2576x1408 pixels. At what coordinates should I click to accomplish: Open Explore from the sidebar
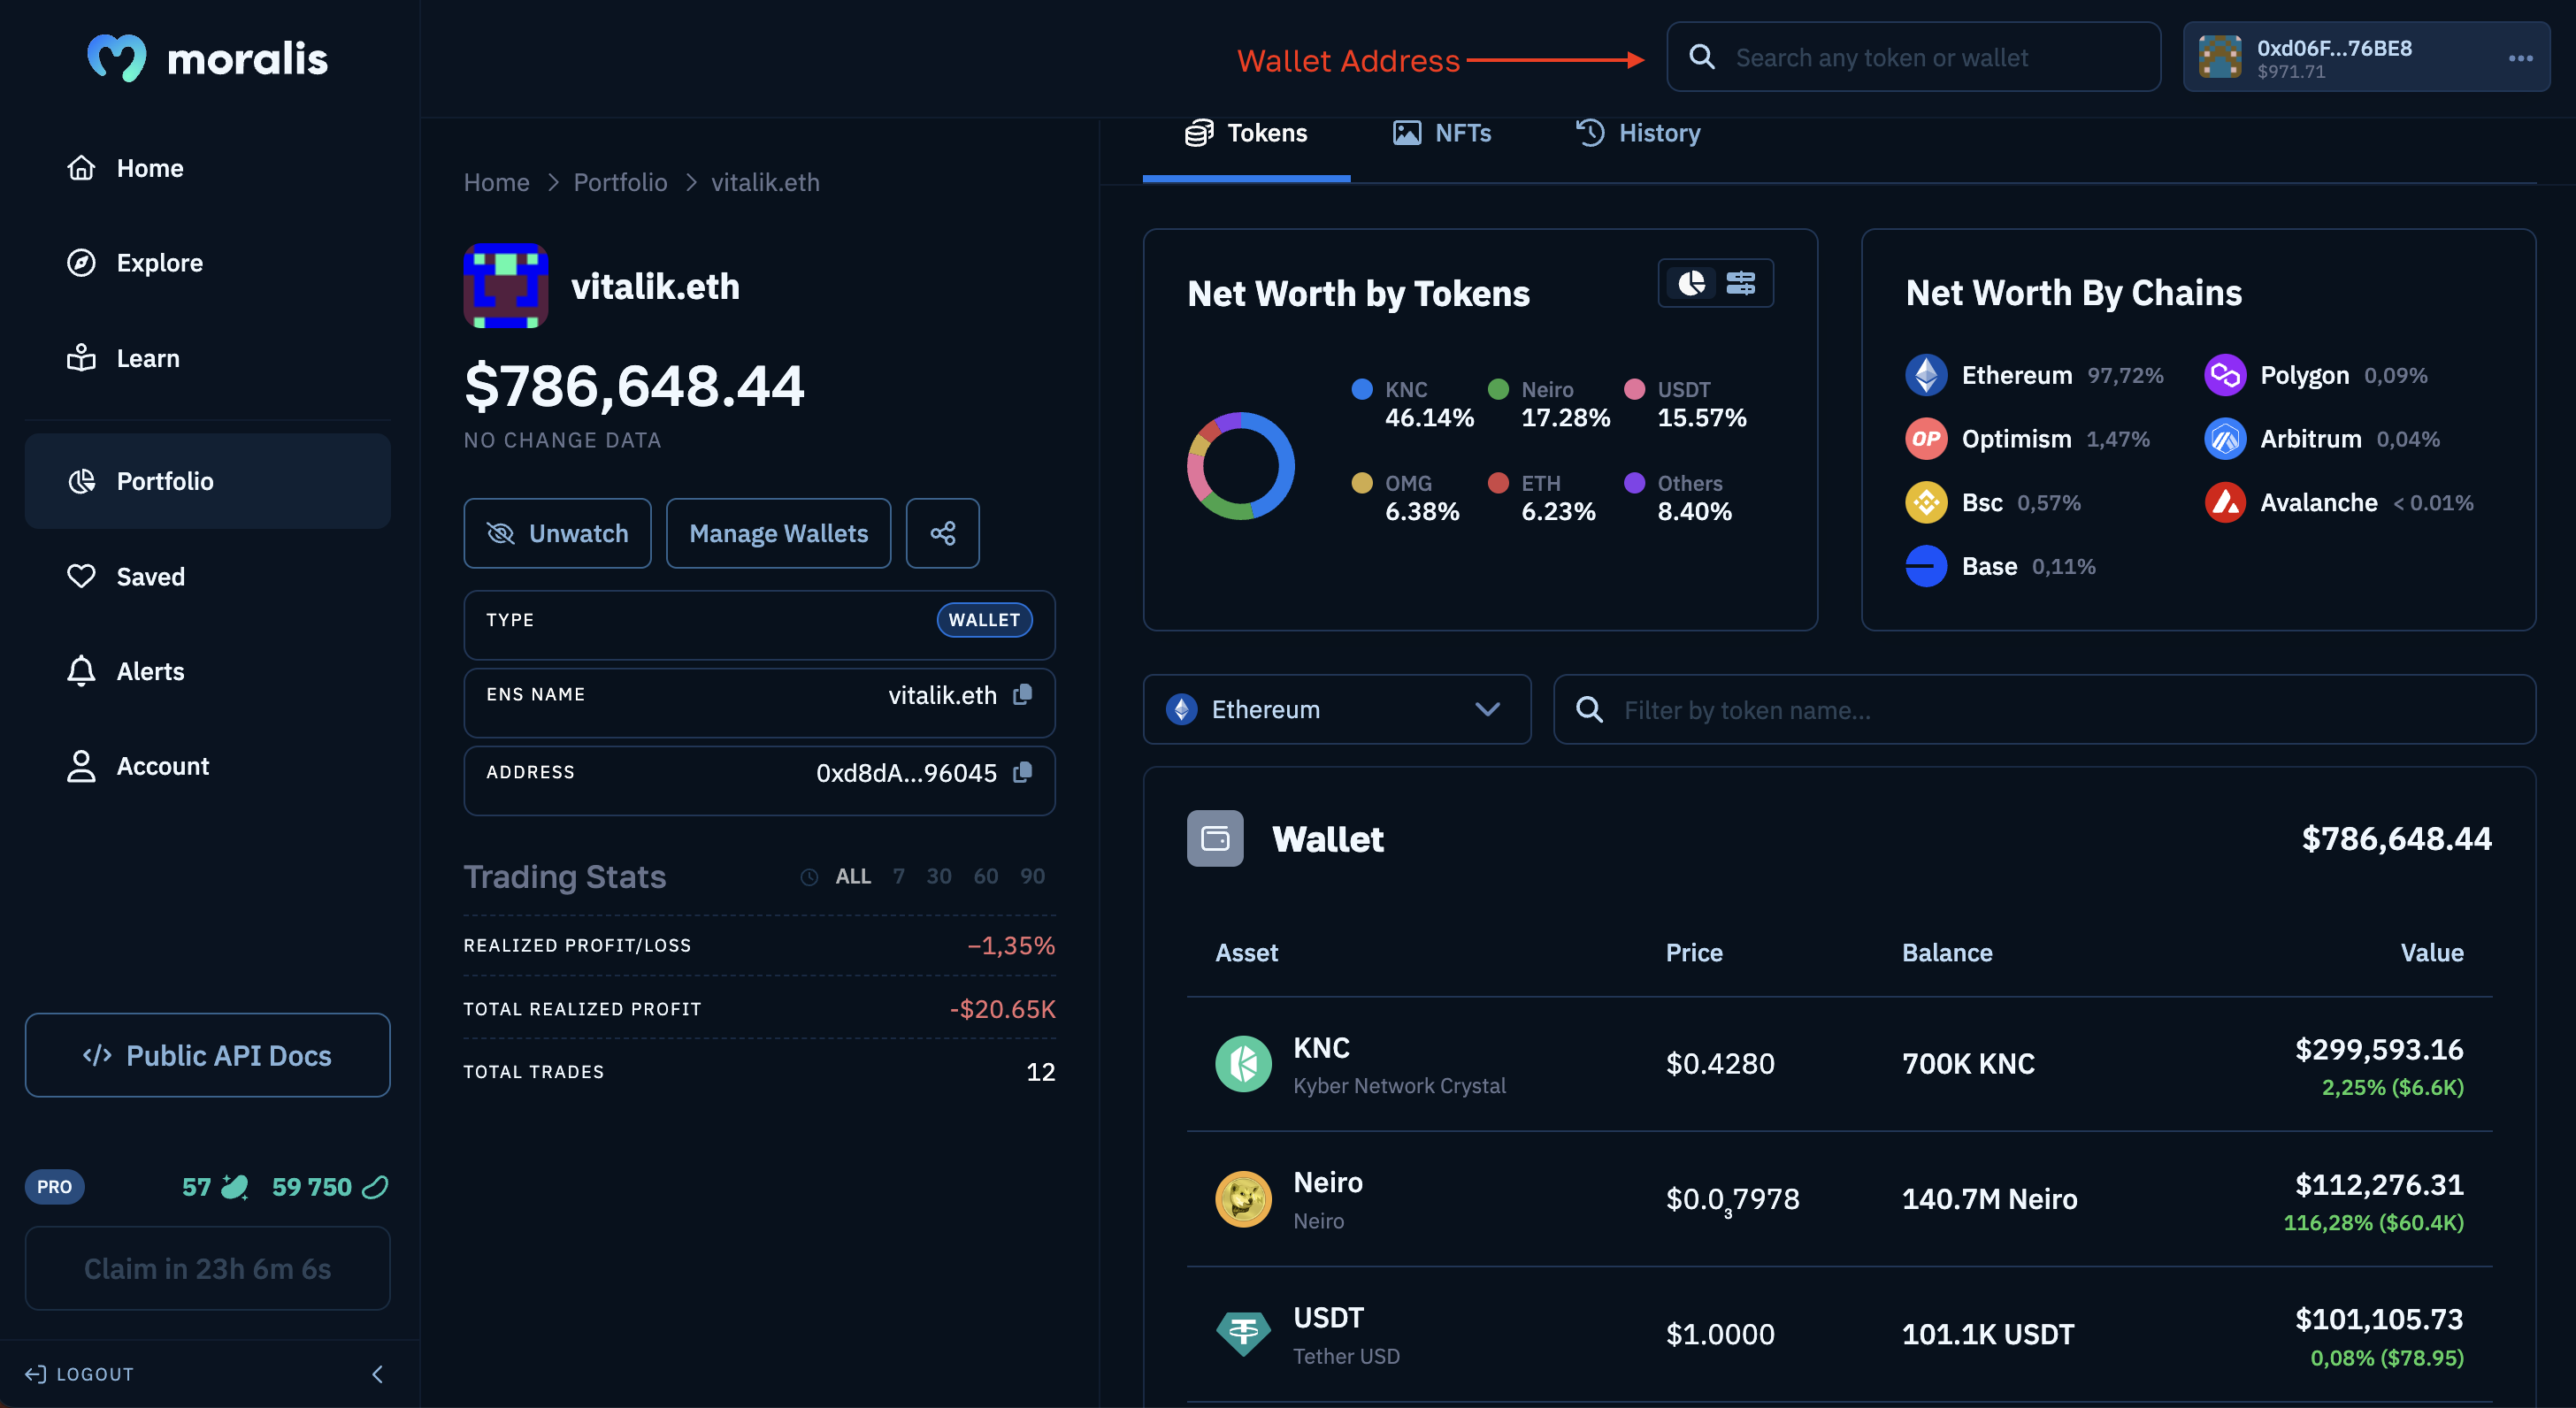[x=135, y=263]
